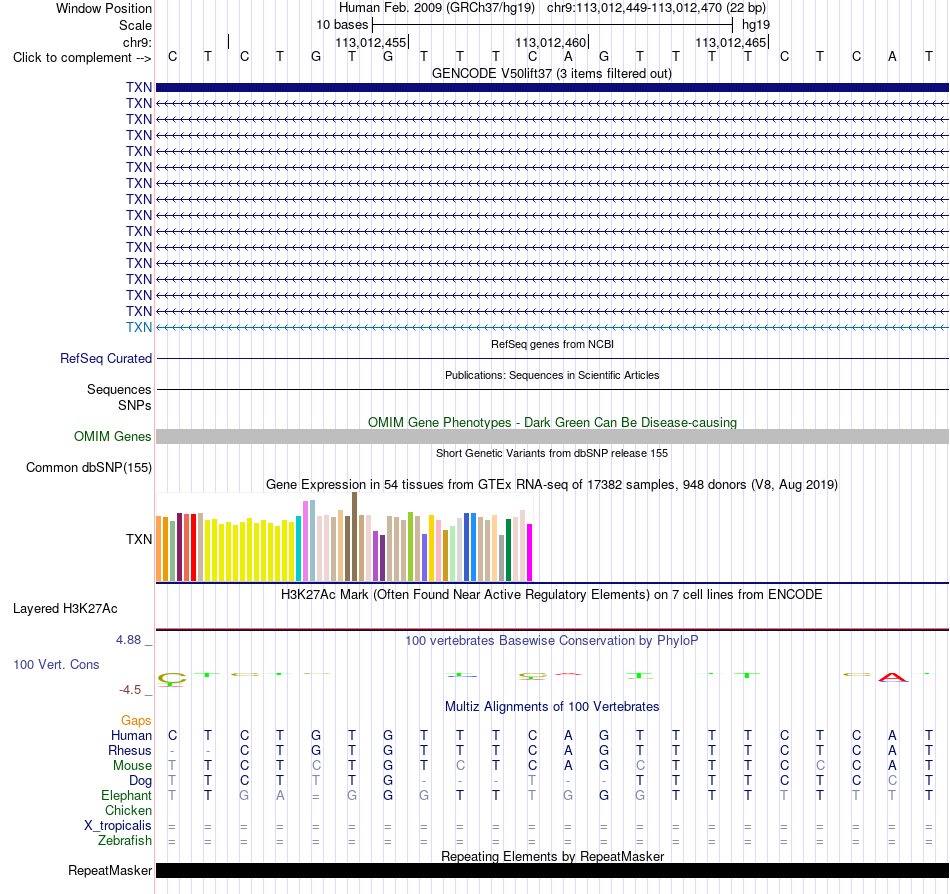Click the TXN label beside the GTEx chart
This screenshot has height=894, width=950.
tap(139, 539)
